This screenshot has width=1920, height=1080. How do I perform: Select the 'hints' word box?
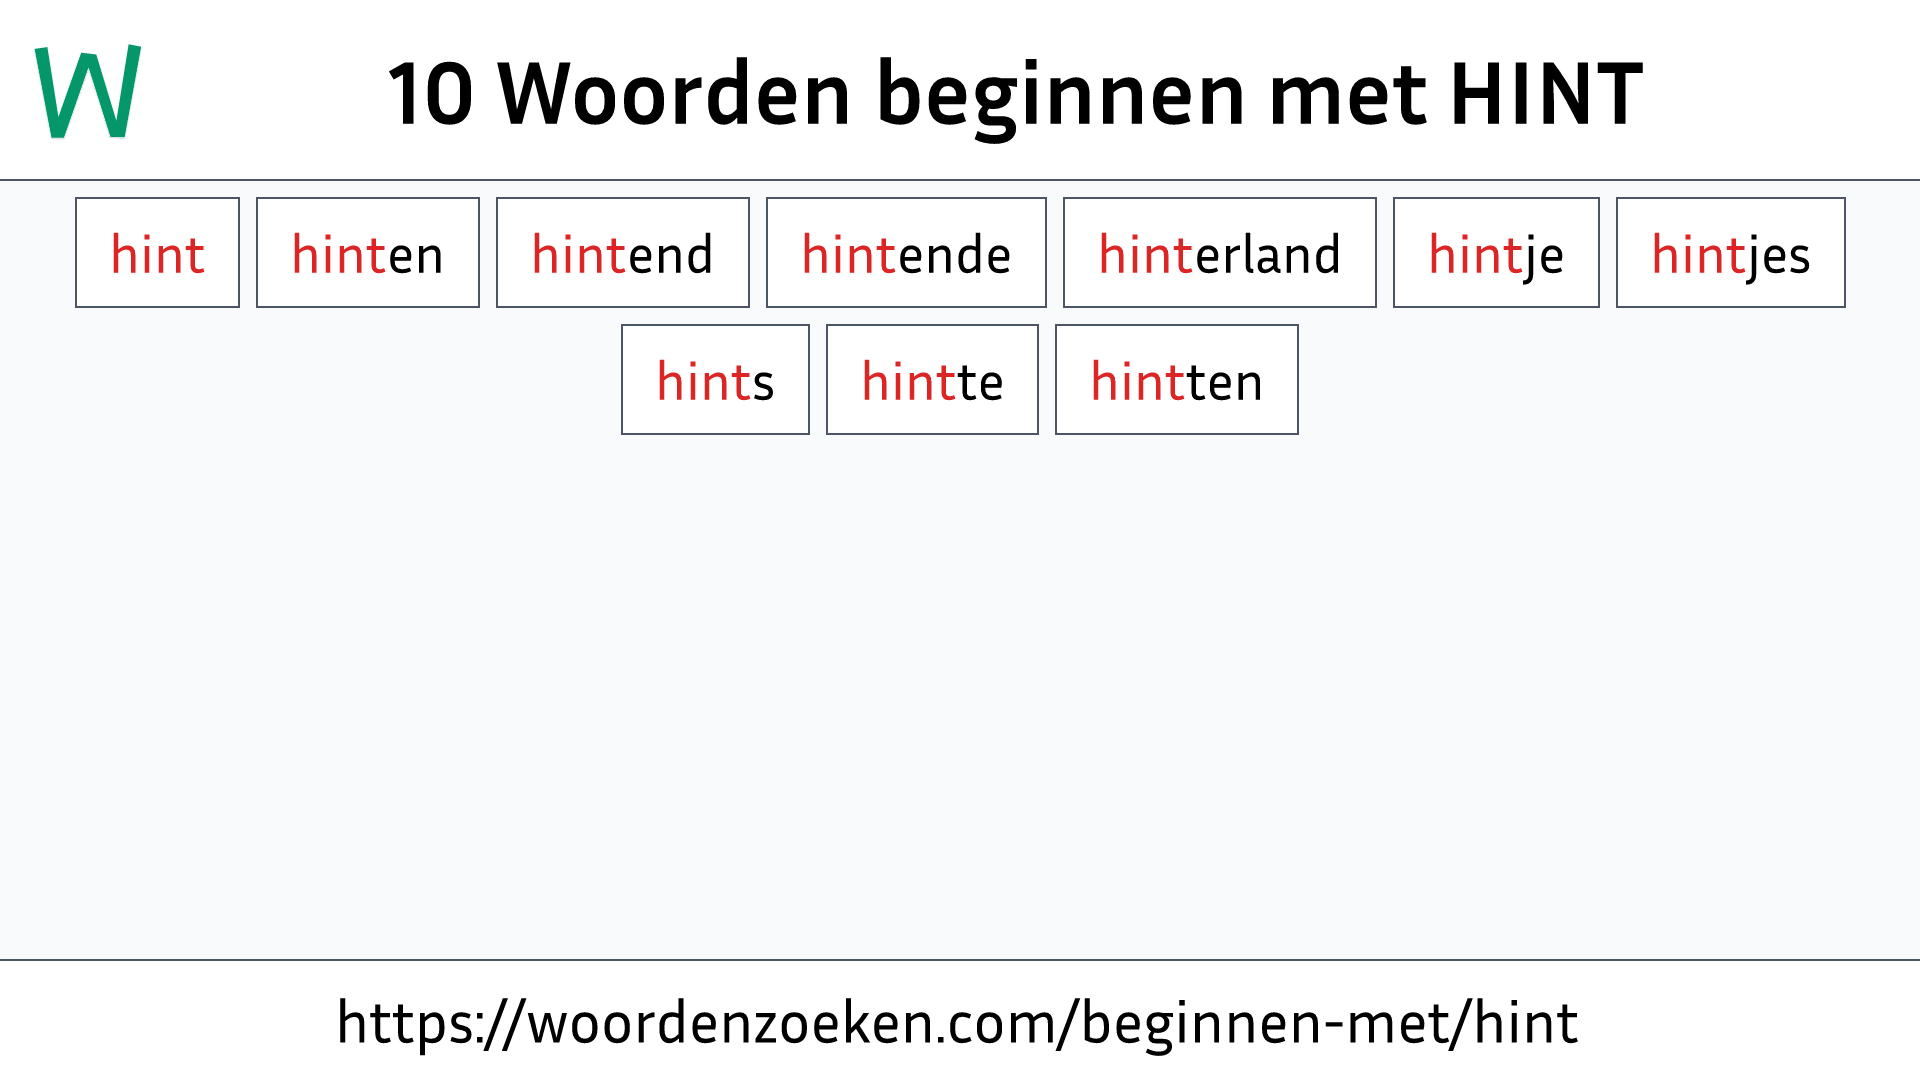(x=715, y=380)
